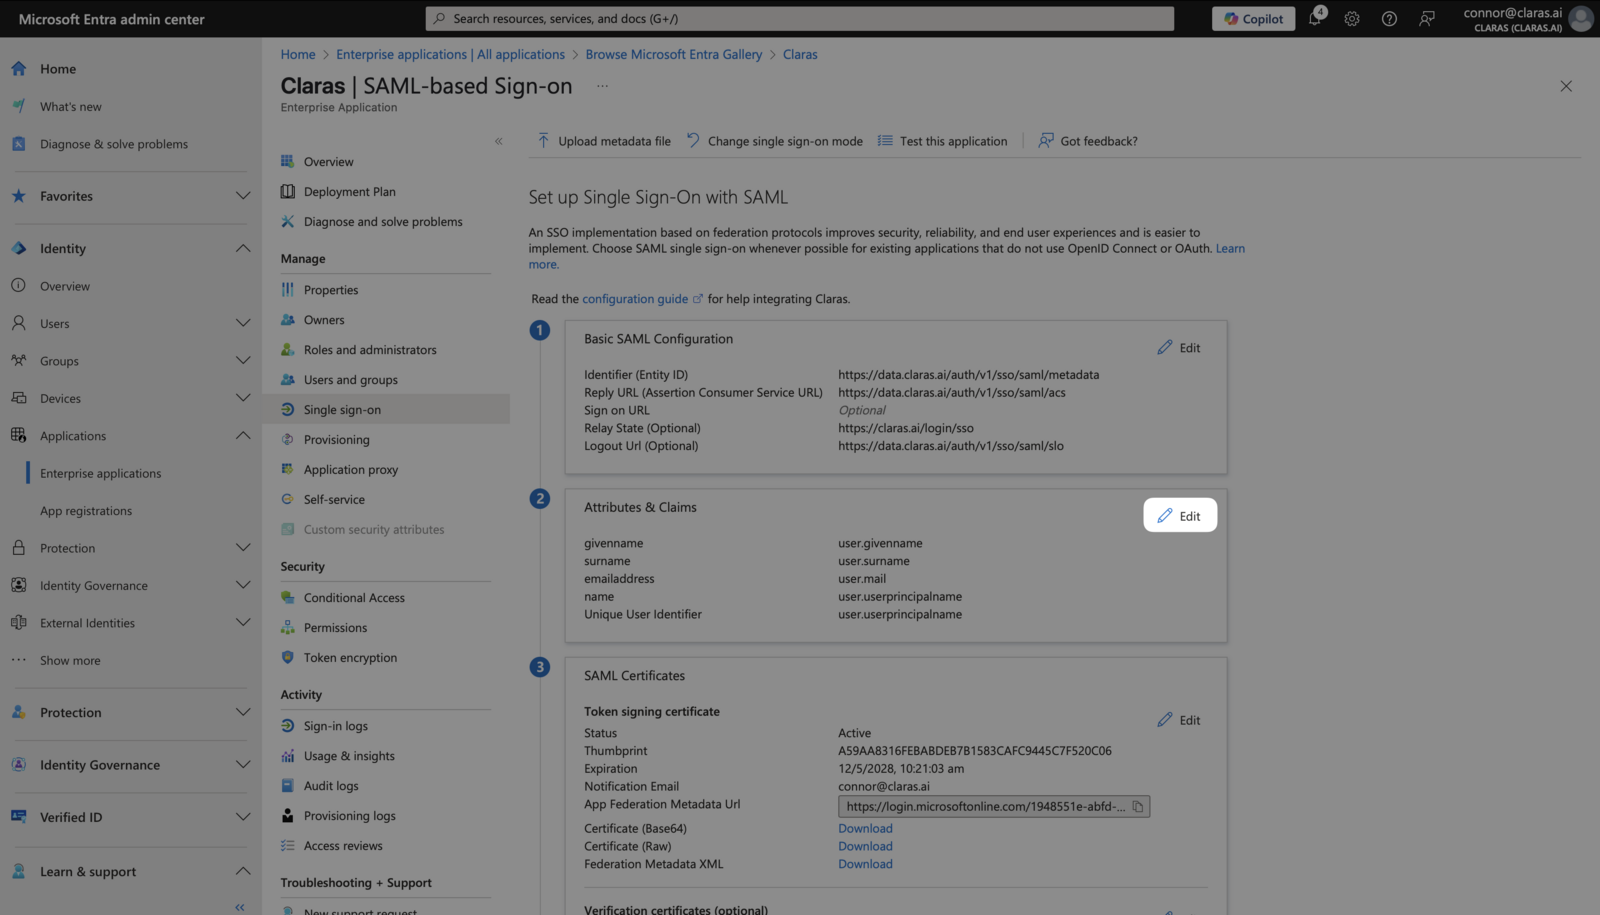Edit Attributes & Claims section
This screenshot has width=1600, height=915.
[1180, 515]
